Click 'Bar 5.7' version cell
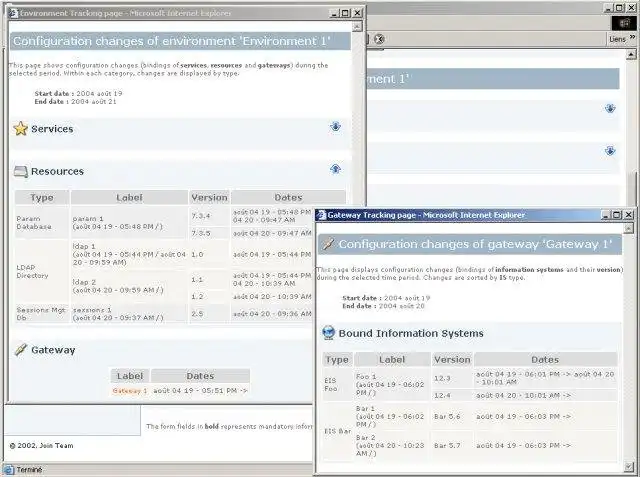640x477 pixels. point(452,445)
